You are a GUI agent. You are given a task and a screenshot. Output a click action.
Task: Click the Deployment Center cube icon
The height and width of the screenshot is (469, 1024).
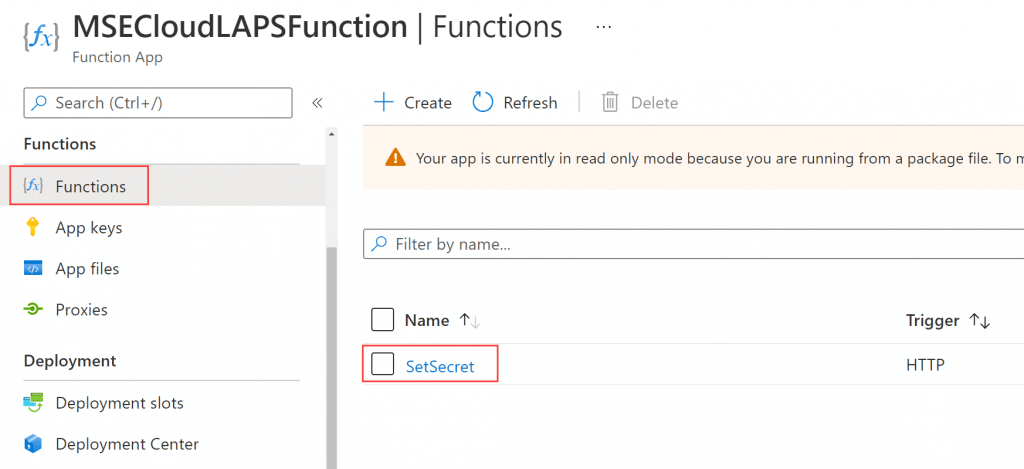point(33,444)
